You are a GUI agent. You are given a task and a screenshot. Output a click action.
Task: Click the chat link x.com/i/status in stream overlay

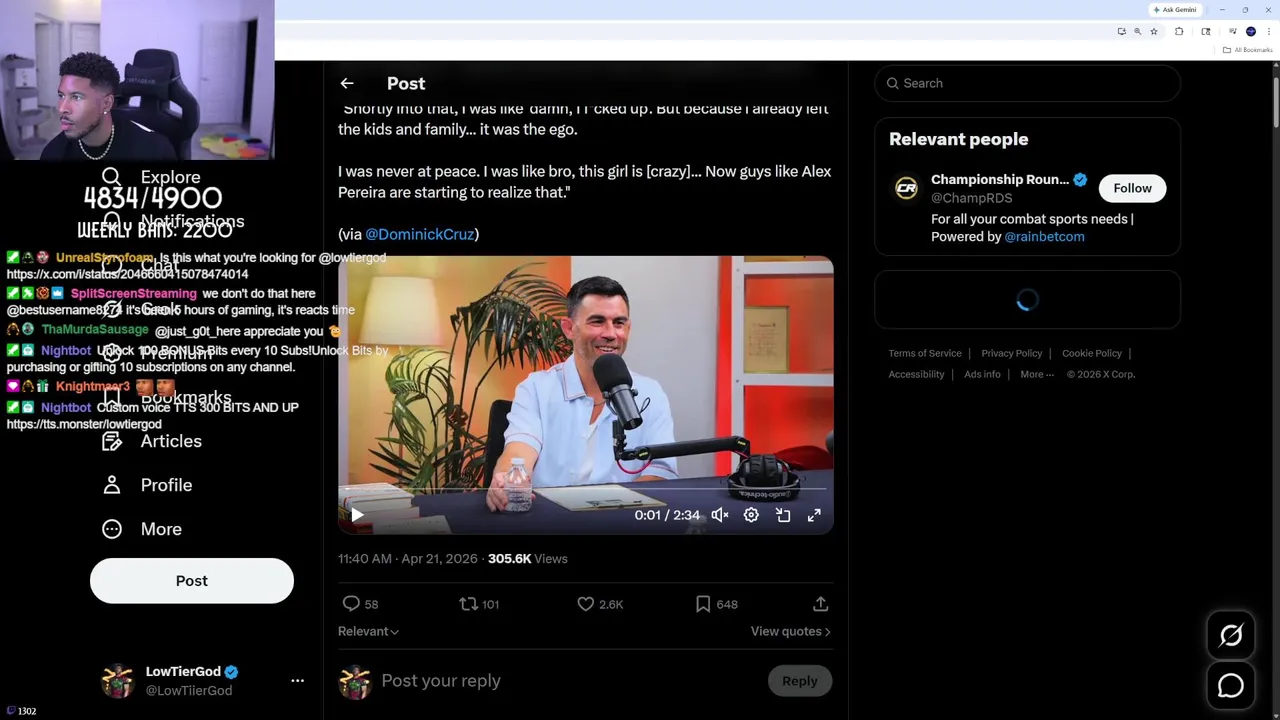point(127,274)
